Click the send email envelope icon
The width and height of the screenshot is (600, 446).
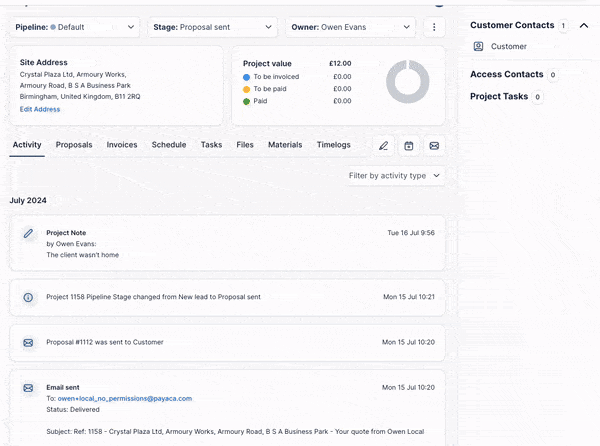434,146
